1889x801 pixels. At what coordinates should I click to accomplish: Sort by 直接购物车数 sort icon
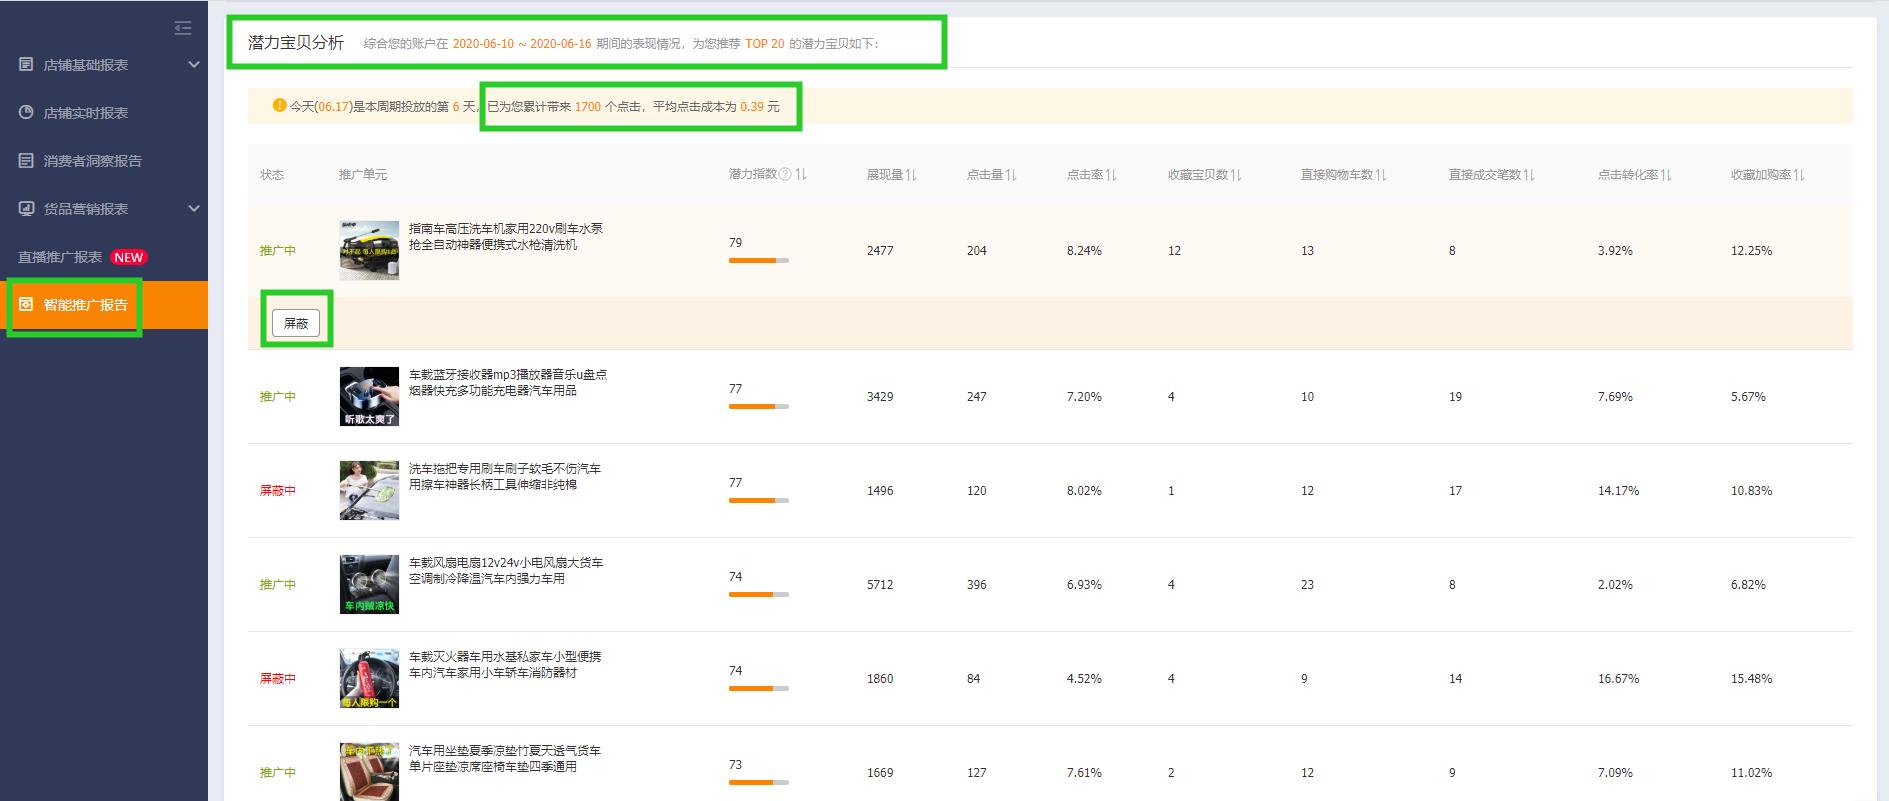coord(1381,175)
